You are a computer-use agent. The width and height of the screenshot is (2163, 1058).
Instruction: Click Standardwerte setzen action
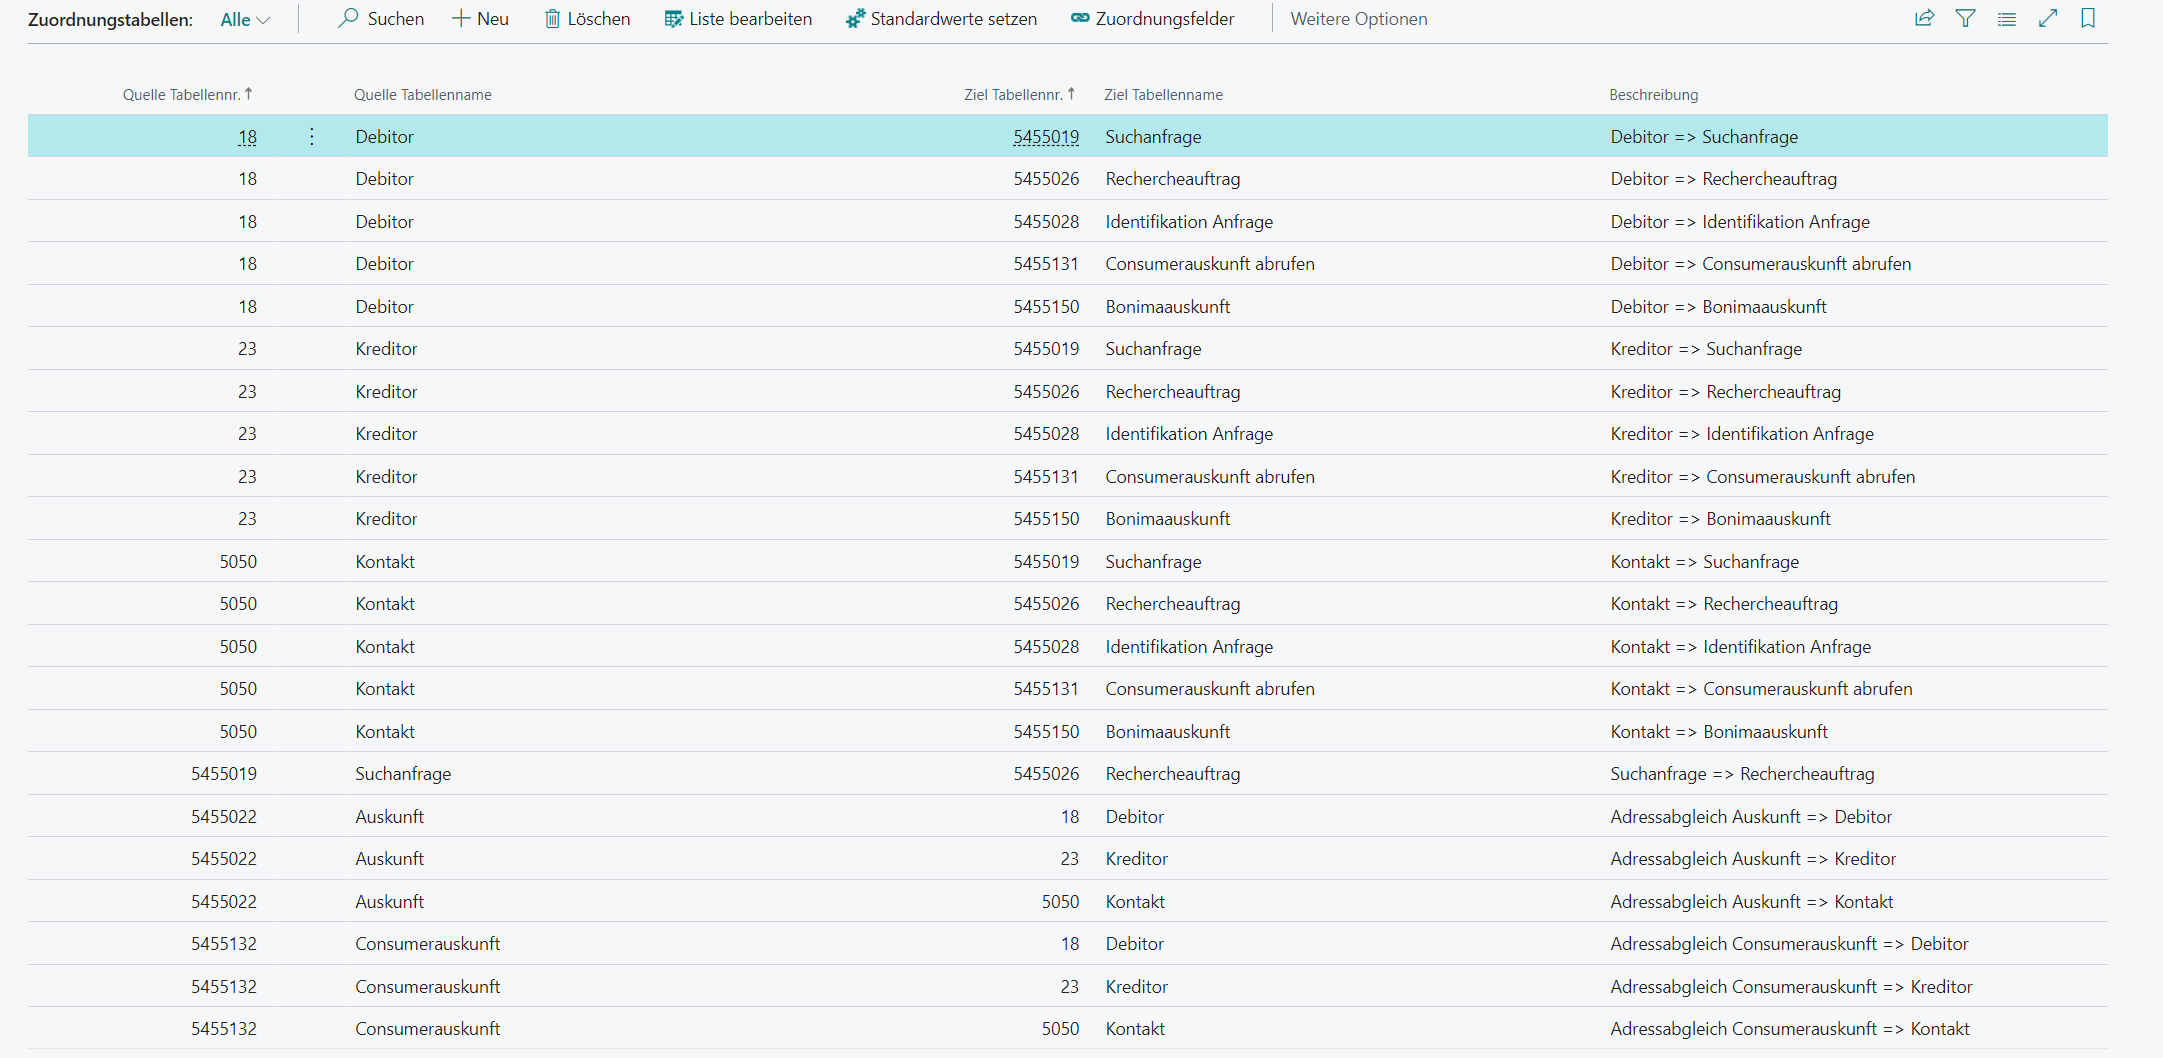click(x=941, y=19)
